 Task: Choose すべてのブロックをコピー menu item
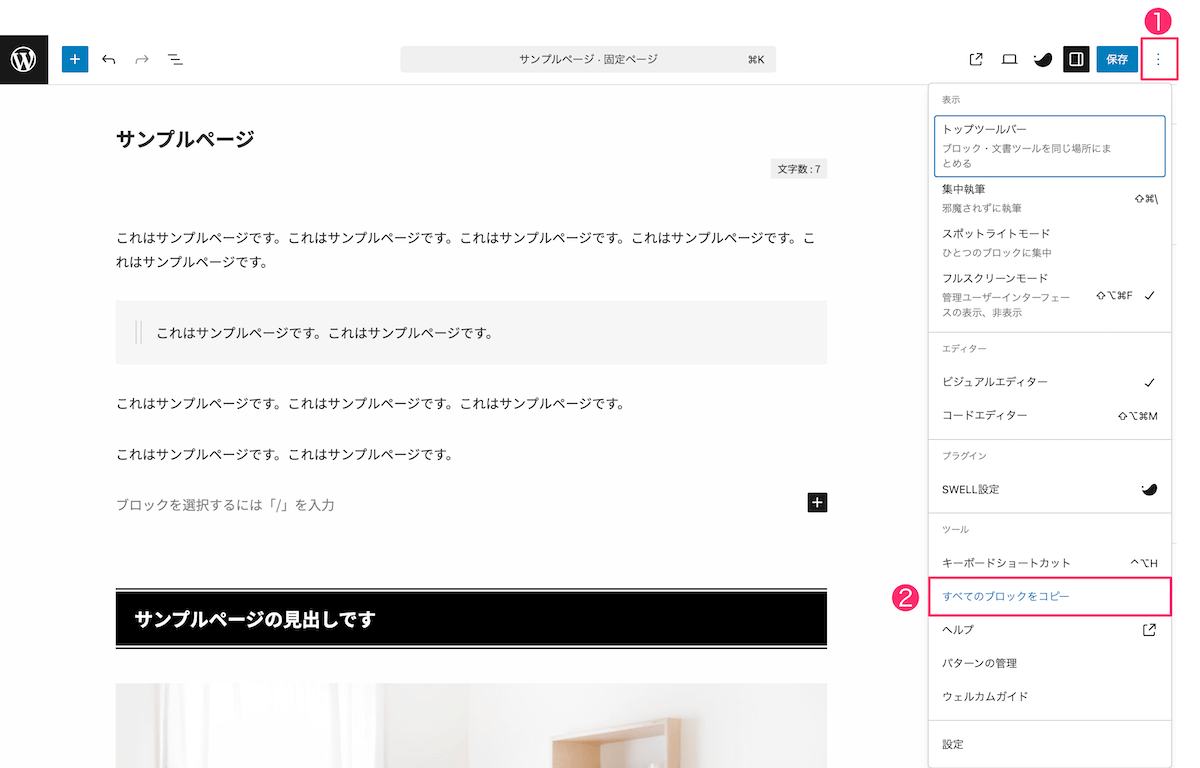click(1049, 596)
